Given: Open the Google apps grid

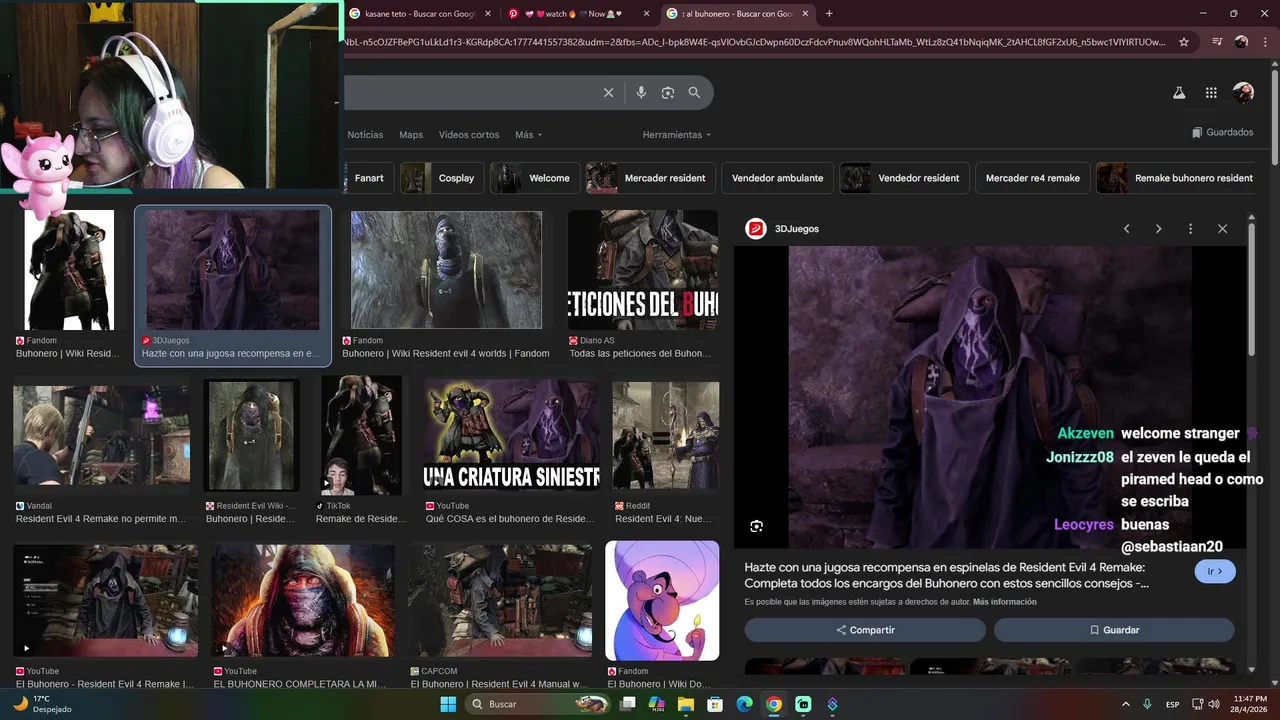Looking at the screenshot, I should 1211,93.
